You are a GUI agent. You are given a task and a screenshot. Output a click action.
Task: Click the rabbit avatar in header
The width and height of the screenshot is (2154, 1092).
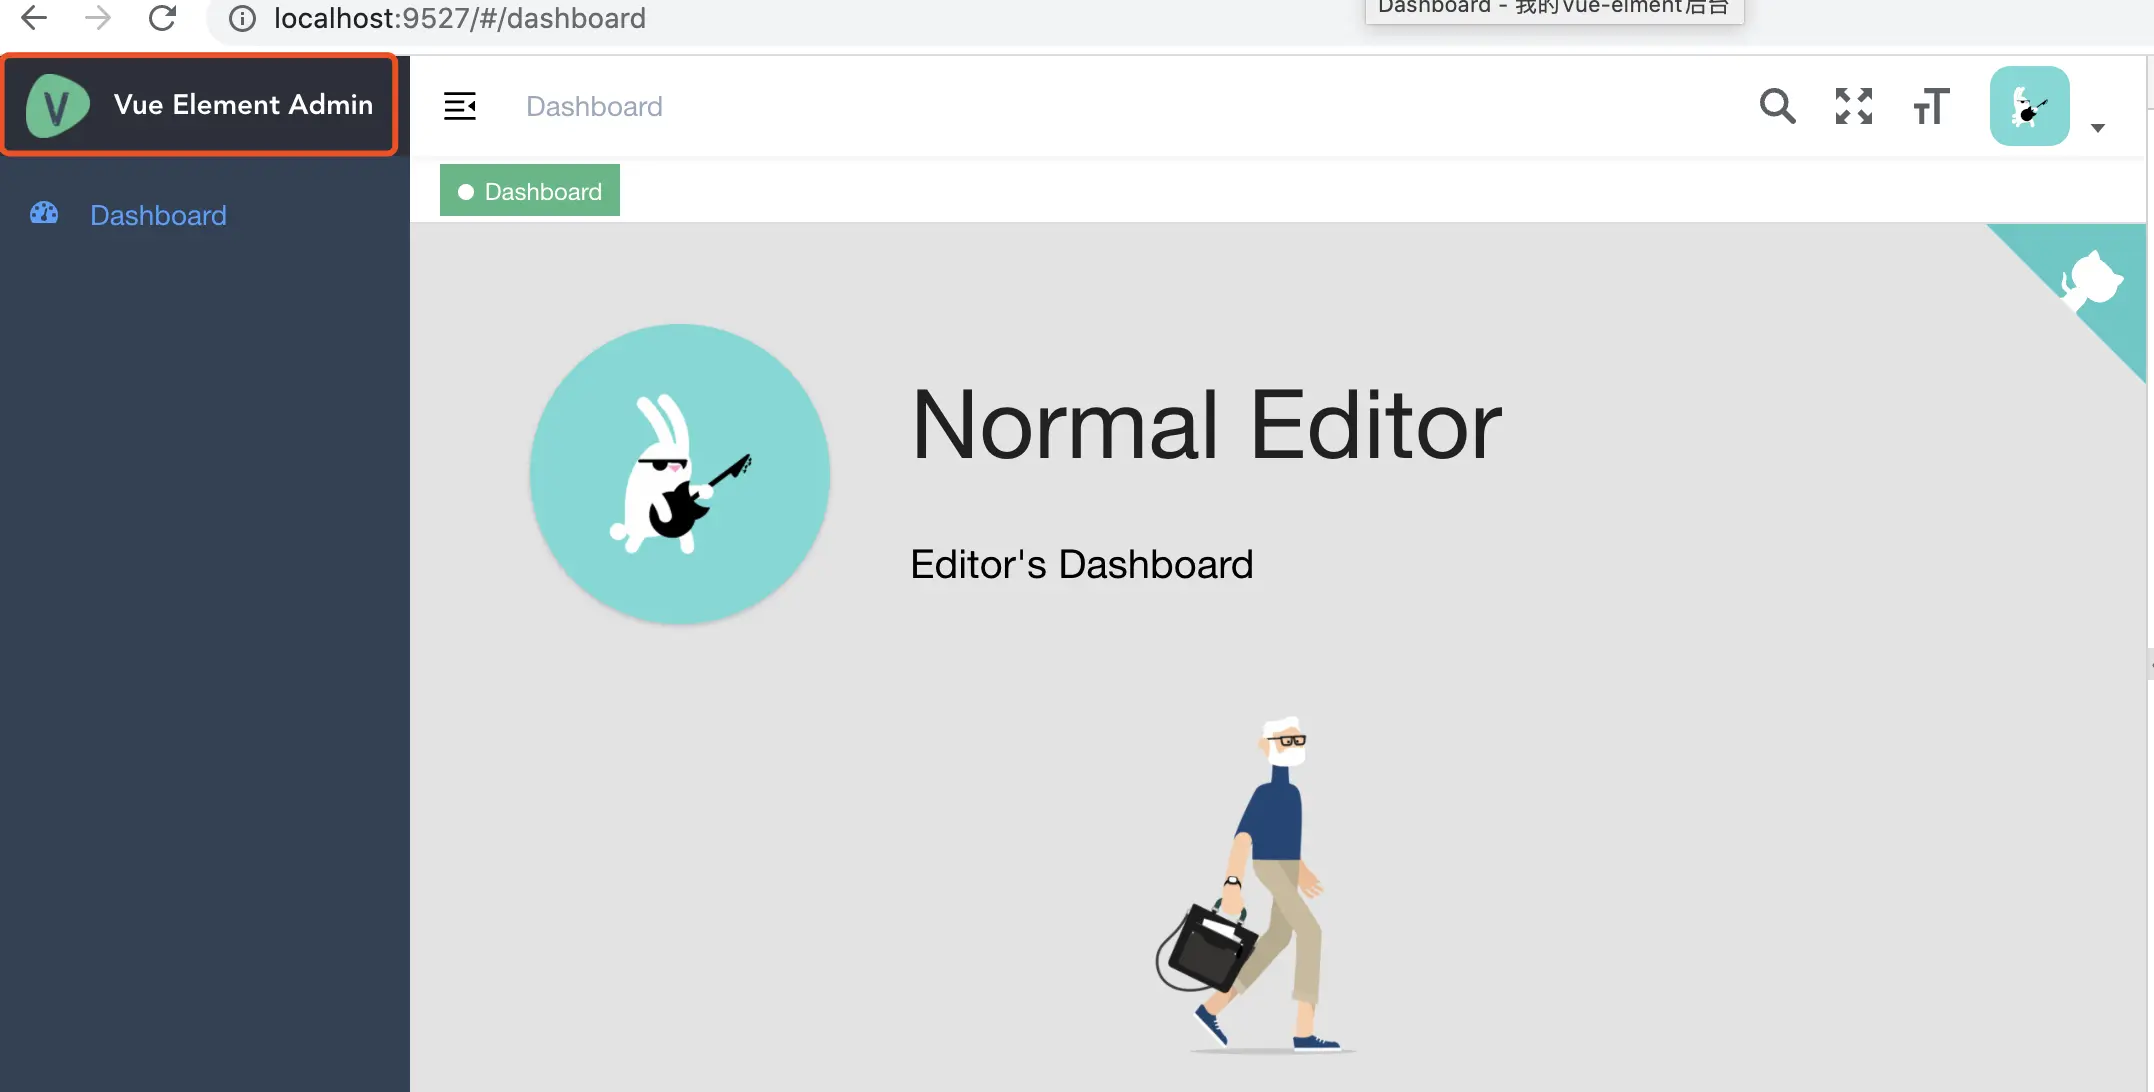pos(2029,106)
